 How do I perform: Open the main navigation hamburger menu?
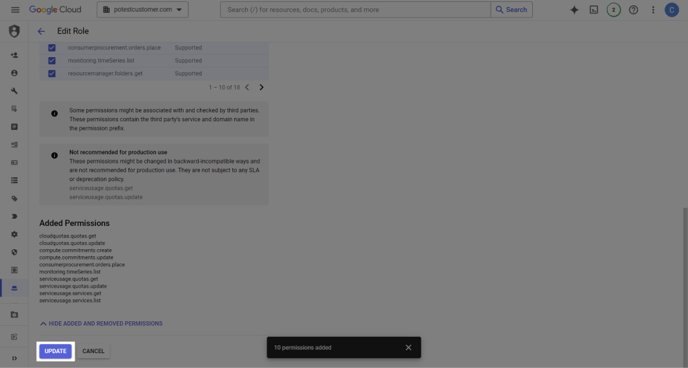point(15,10)
